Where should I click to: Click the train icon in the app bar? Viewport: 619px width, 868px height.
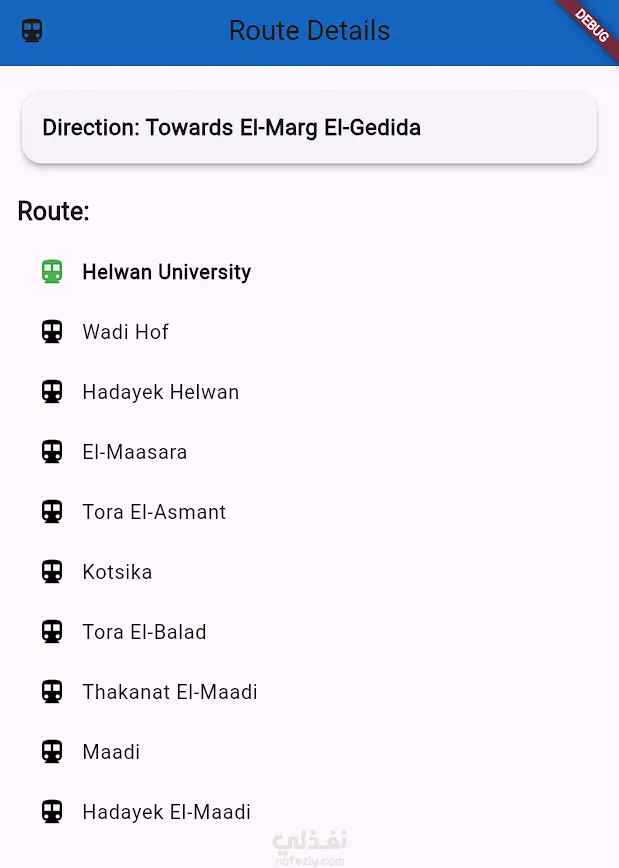[x=31, y=31]
